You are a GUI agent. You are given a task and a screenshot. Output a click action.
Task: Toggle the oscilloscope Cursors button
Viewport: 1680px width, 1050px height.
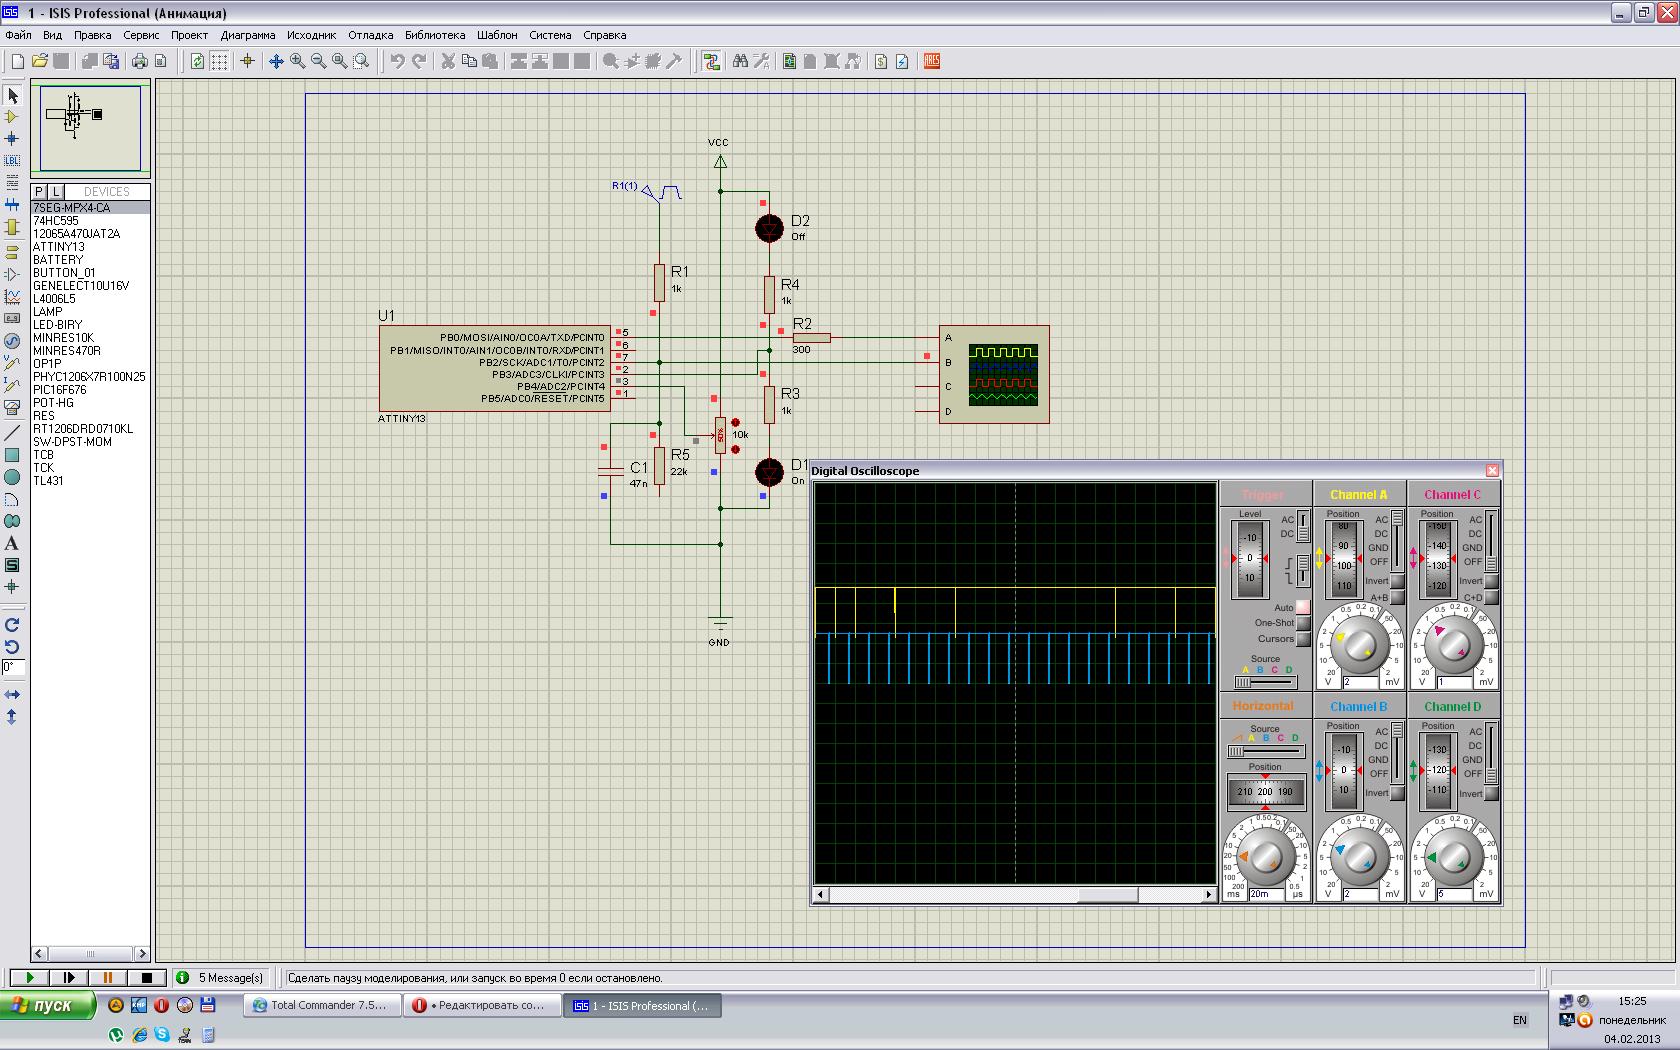(x=1303, y=639)
